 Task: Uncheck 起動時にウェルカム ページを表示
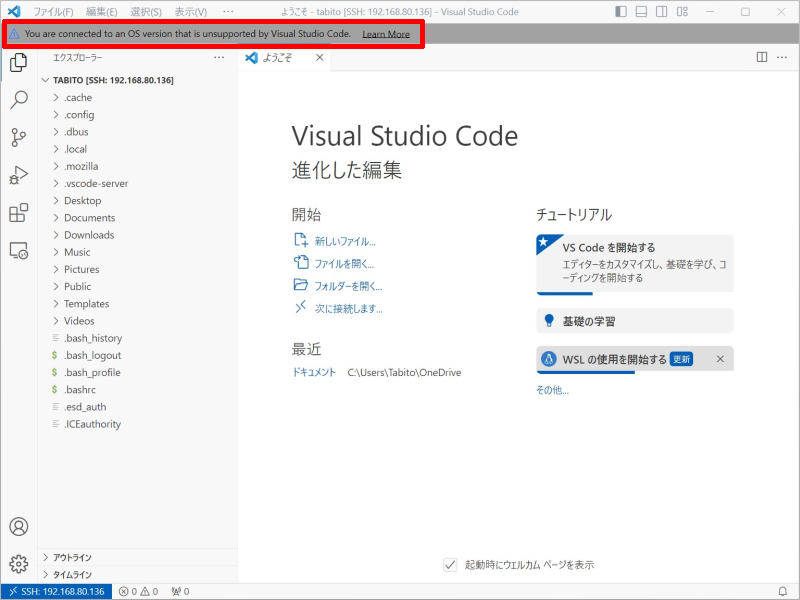pos(451,564)
